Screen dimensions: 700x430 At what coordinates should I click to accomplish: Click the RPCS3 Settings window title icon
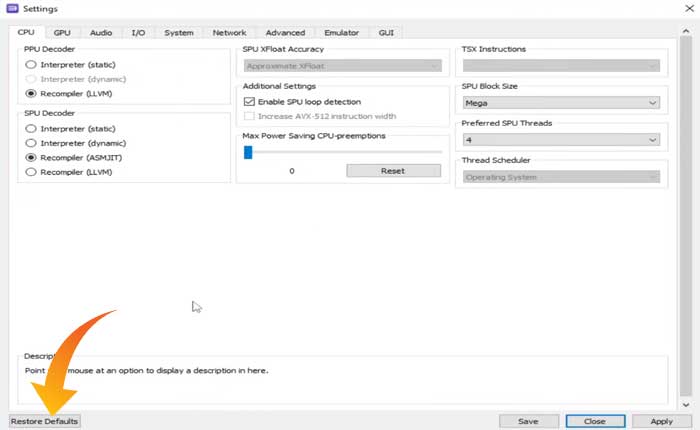point(12,8)
